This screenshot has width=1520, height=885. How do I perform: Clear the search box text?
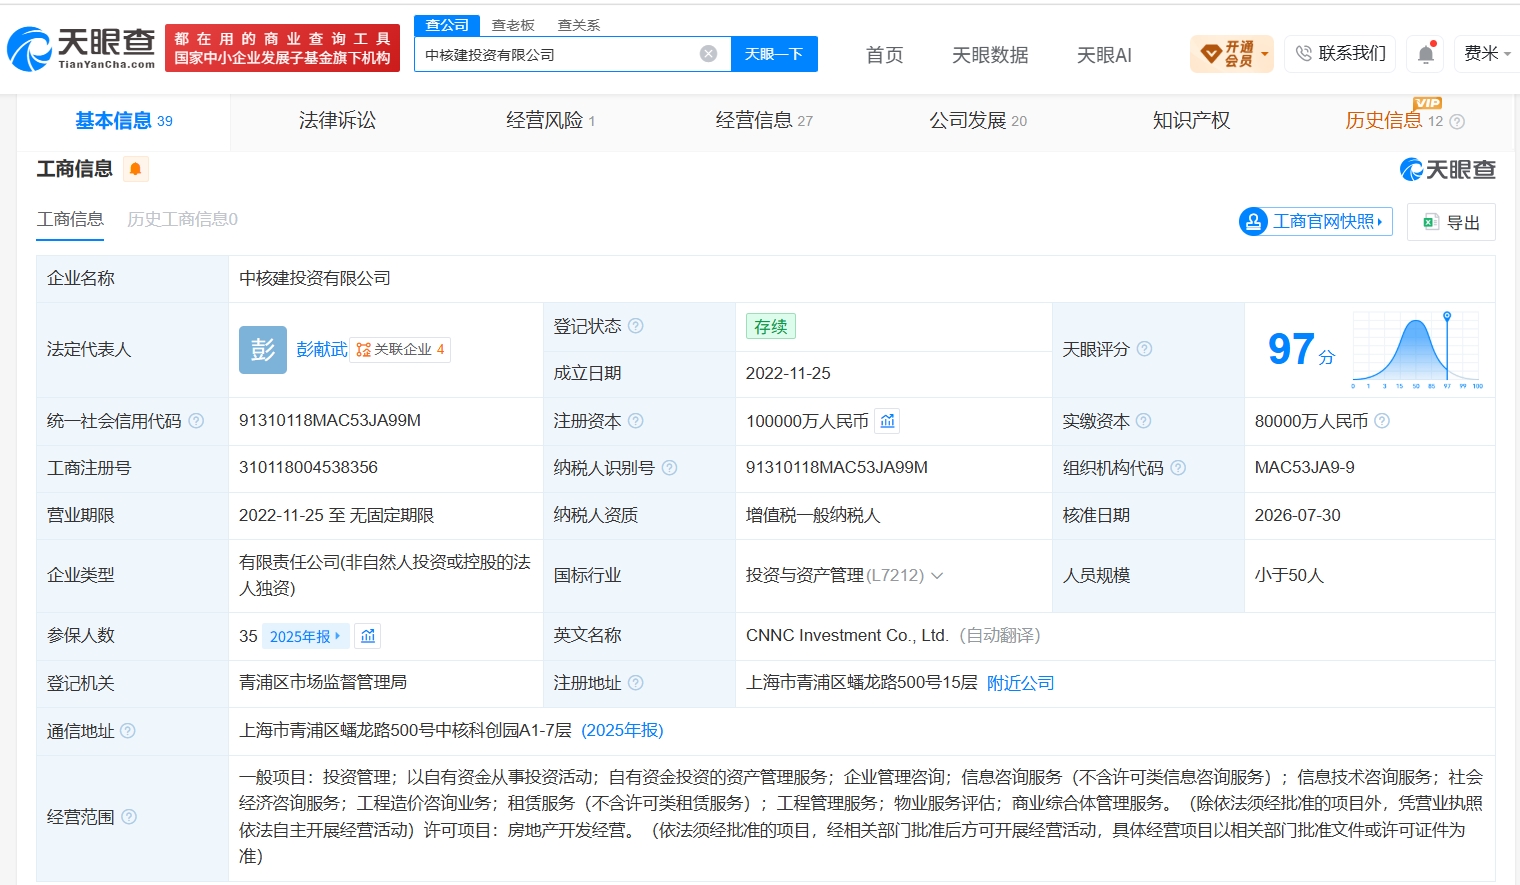[708, 54]
